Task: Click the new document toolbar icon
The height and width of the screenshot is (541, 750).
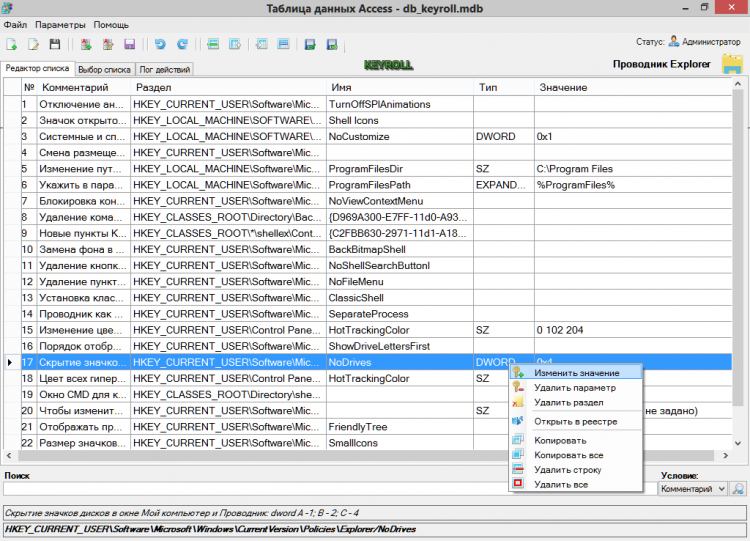Action: 12,45
